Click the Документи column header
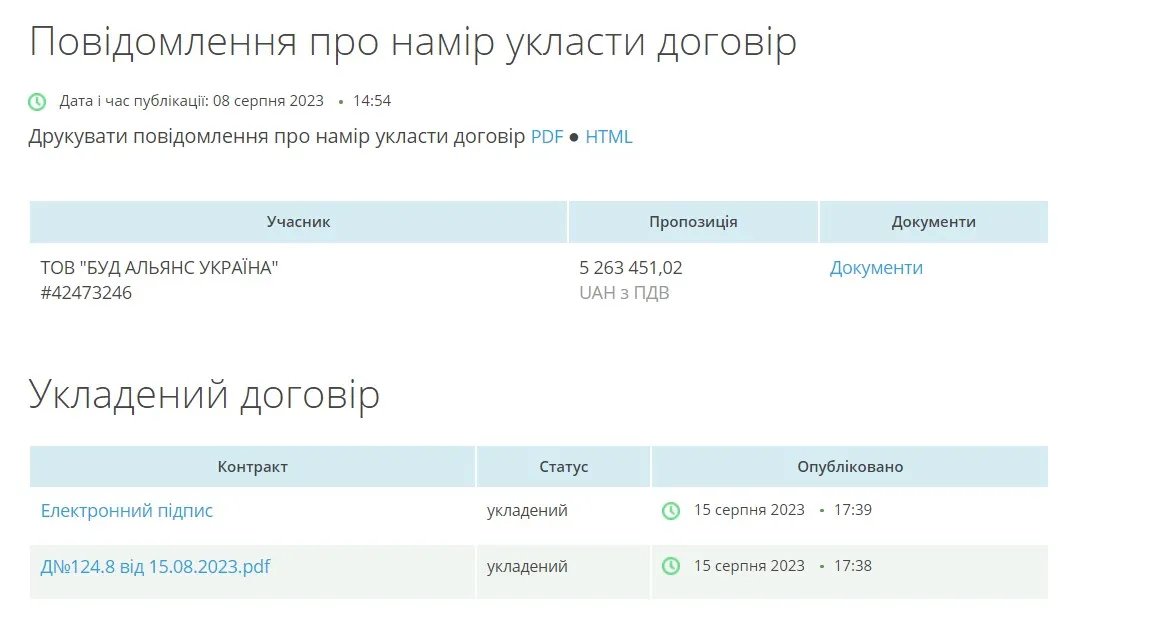 [933, 222]
